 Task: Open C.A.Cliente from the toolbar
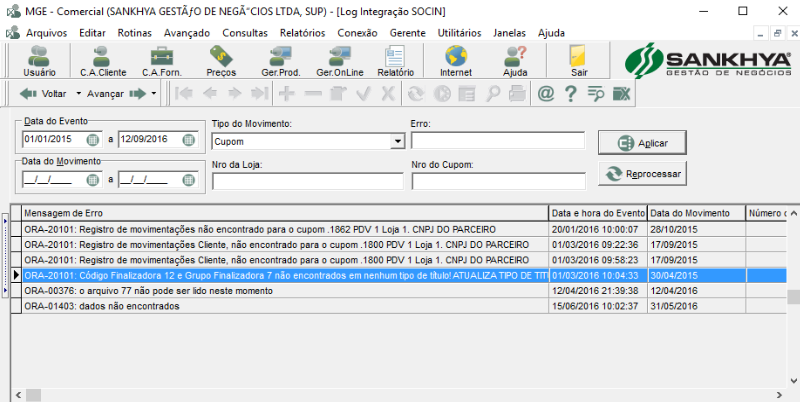103,60
